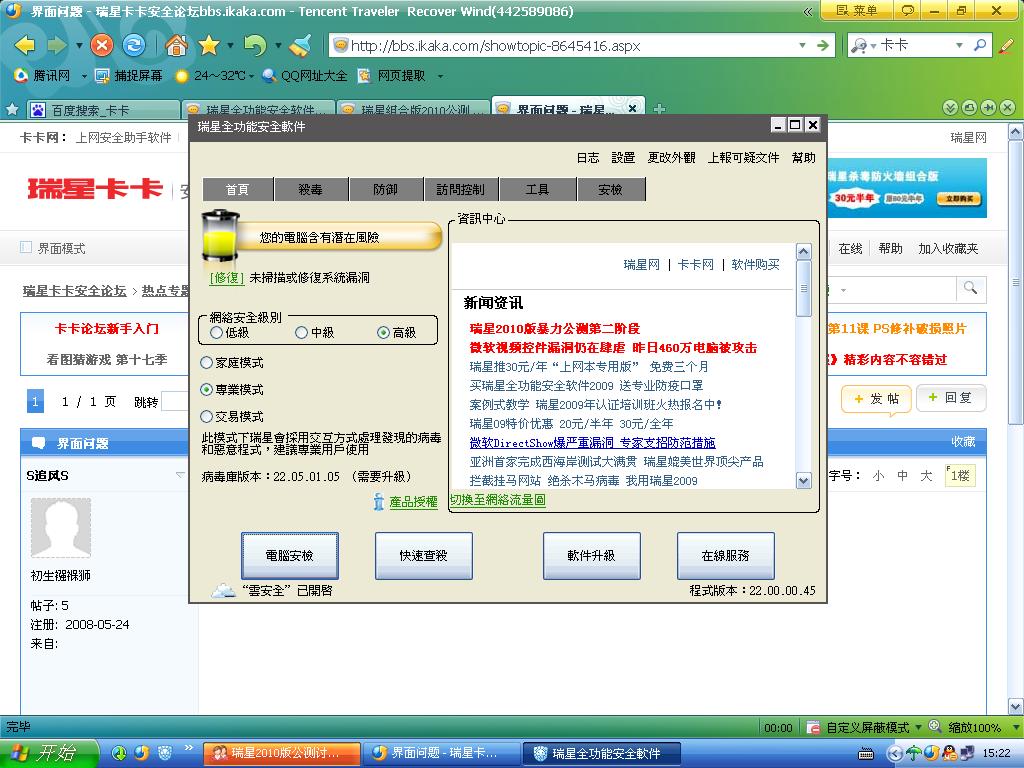Click 更改外觀 menu item
1024x768 pixels.
click(671, 157)
